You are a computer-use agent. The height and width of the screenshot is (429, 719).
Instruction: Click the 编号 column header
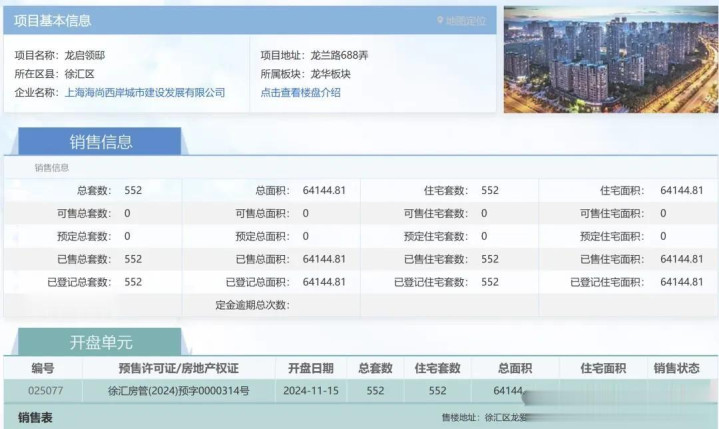(42, 368)
